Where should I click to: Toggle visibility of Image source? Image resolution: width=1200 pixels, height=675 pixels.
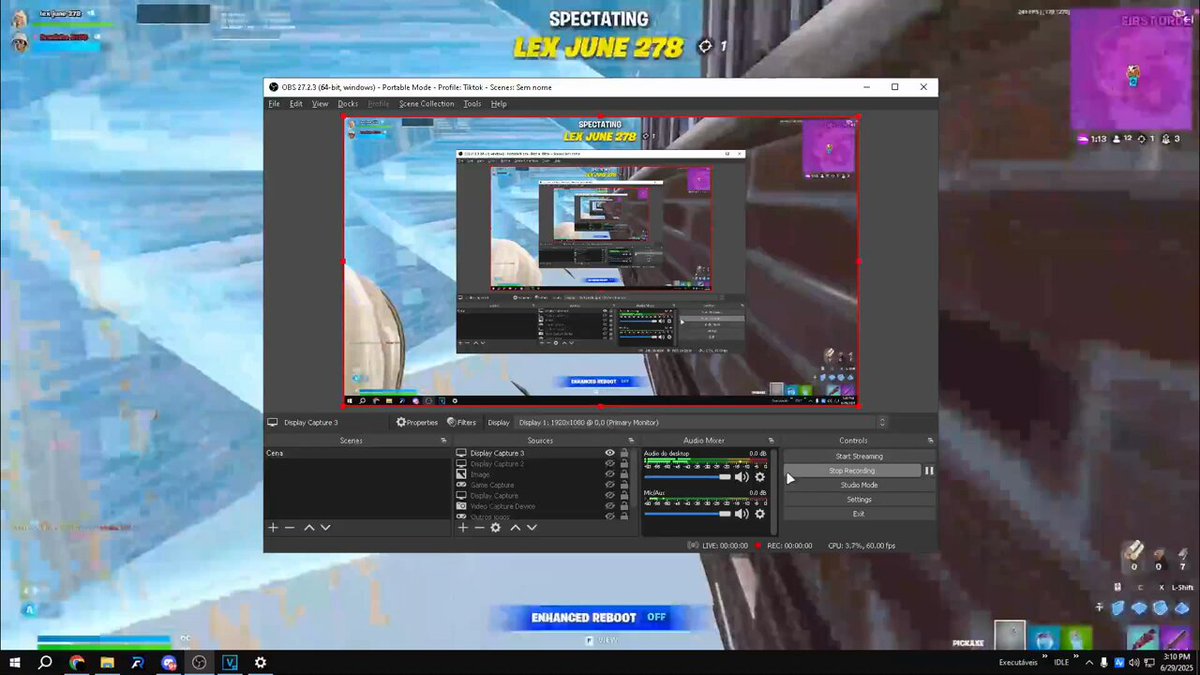(x=610, y=474)
